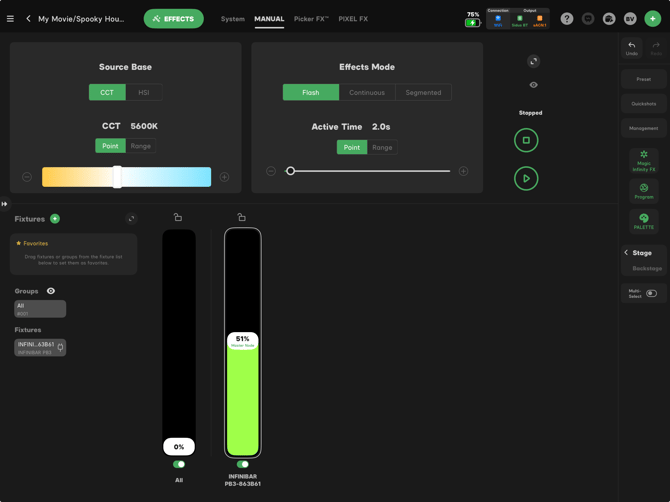Screen dimensions: 670x502
Task: Open the WiFi connection indicator
Action: pos(498,21)
